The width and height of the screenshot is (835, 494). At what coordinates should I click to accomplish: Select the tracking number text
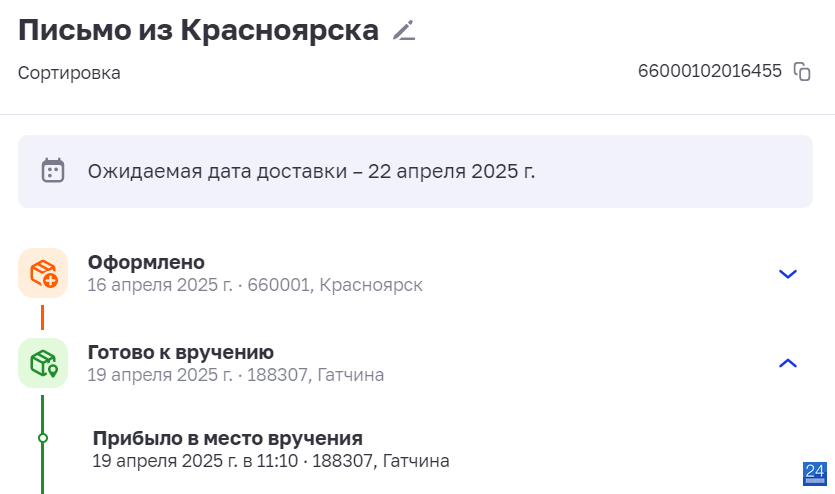click(710, 71)
